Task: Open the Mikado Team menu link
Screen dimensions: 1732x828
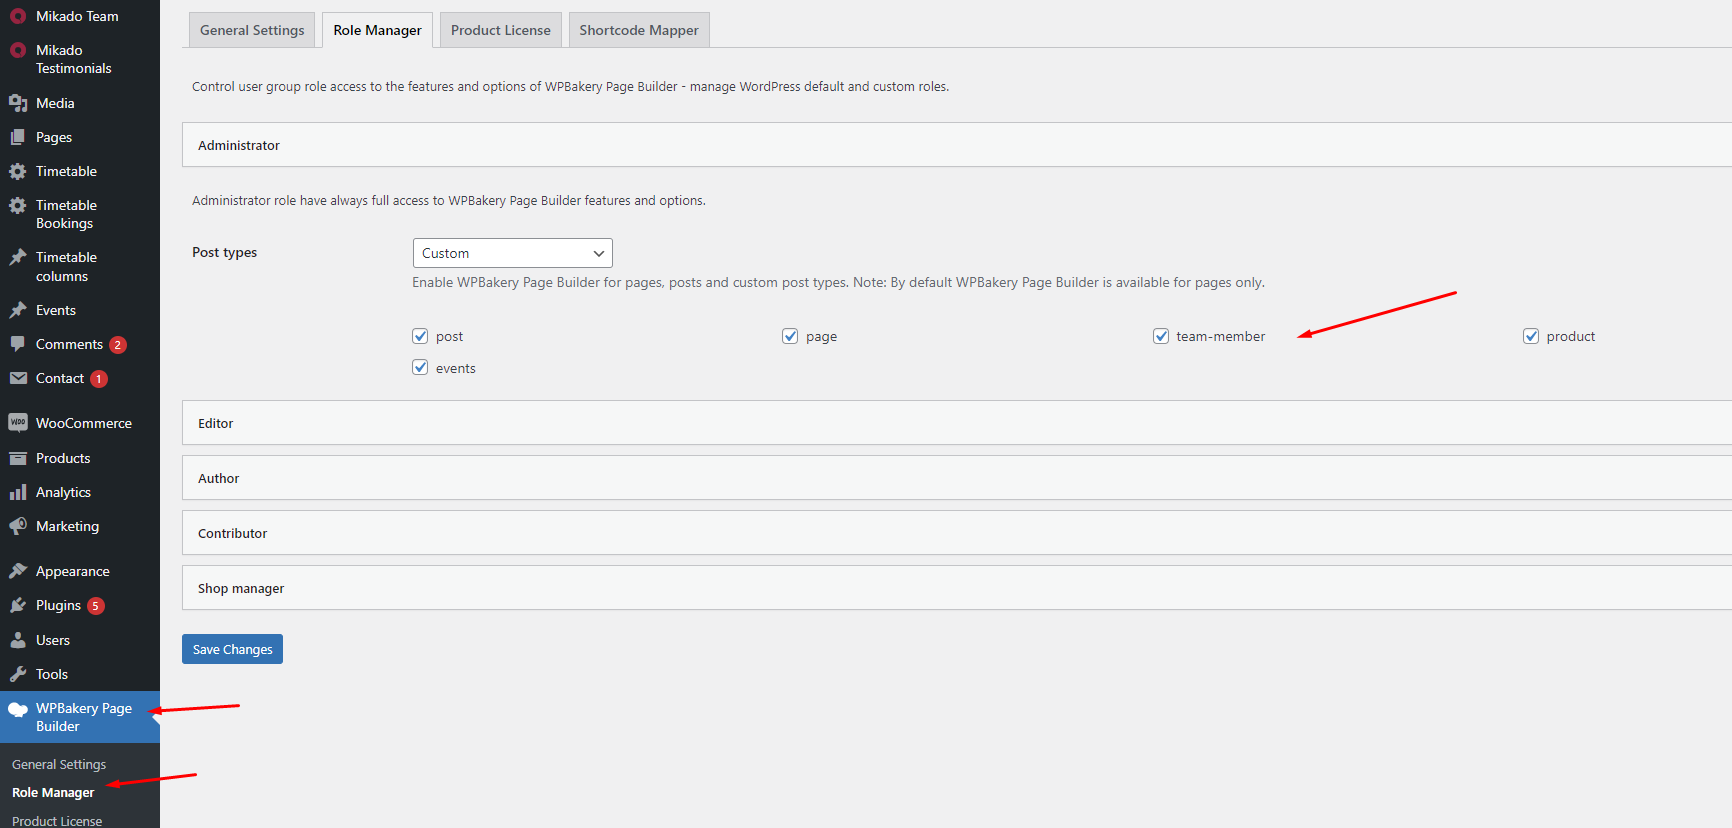Action: (x=77, y=16)
